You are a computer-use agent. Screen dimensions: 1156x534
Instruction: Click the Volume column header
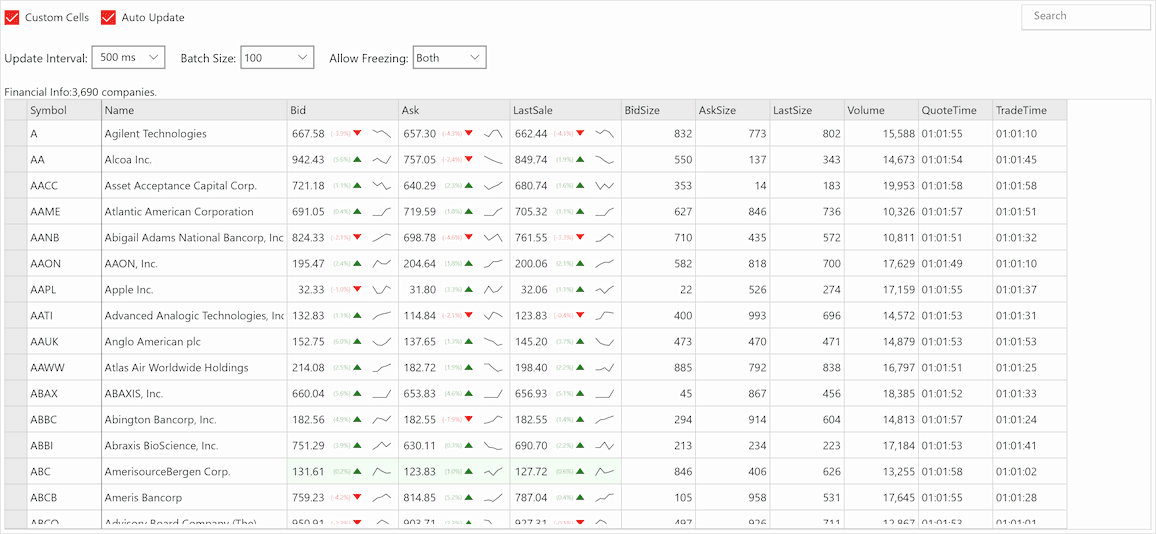pyautogui.click(x=882, y=110)
